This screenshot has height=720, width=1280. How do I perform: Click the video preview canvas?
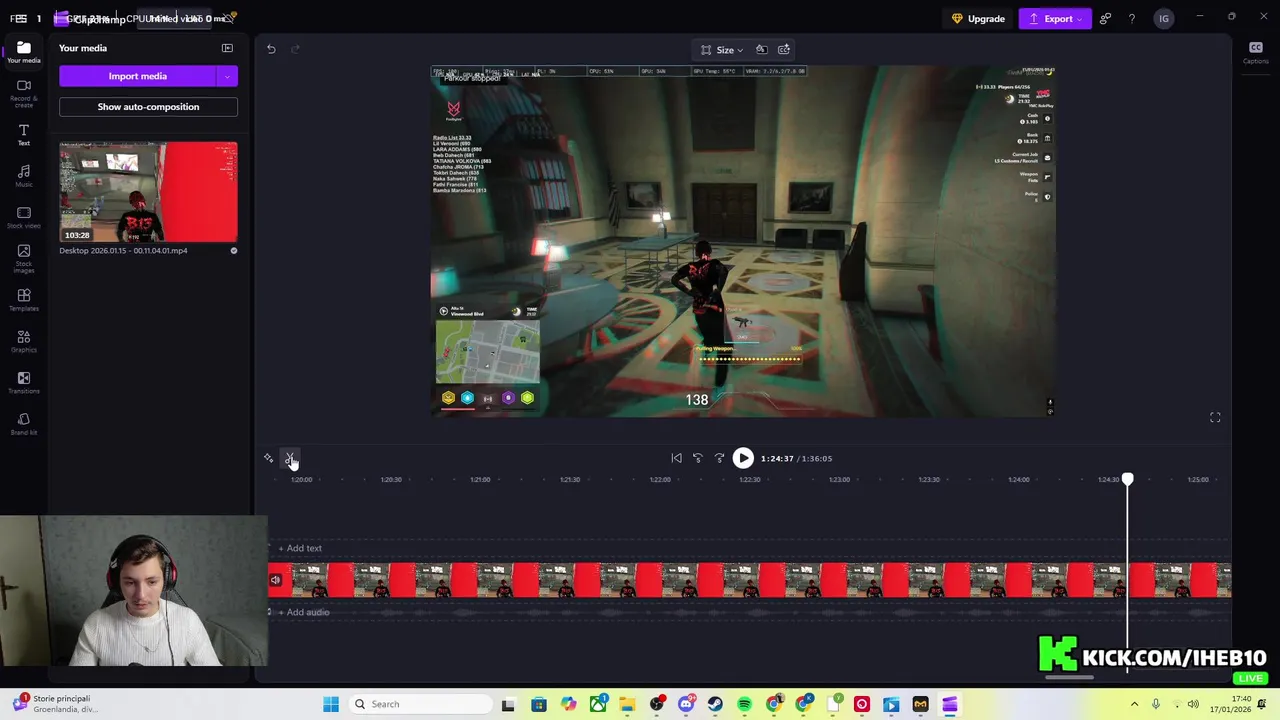tap(743, 241)
